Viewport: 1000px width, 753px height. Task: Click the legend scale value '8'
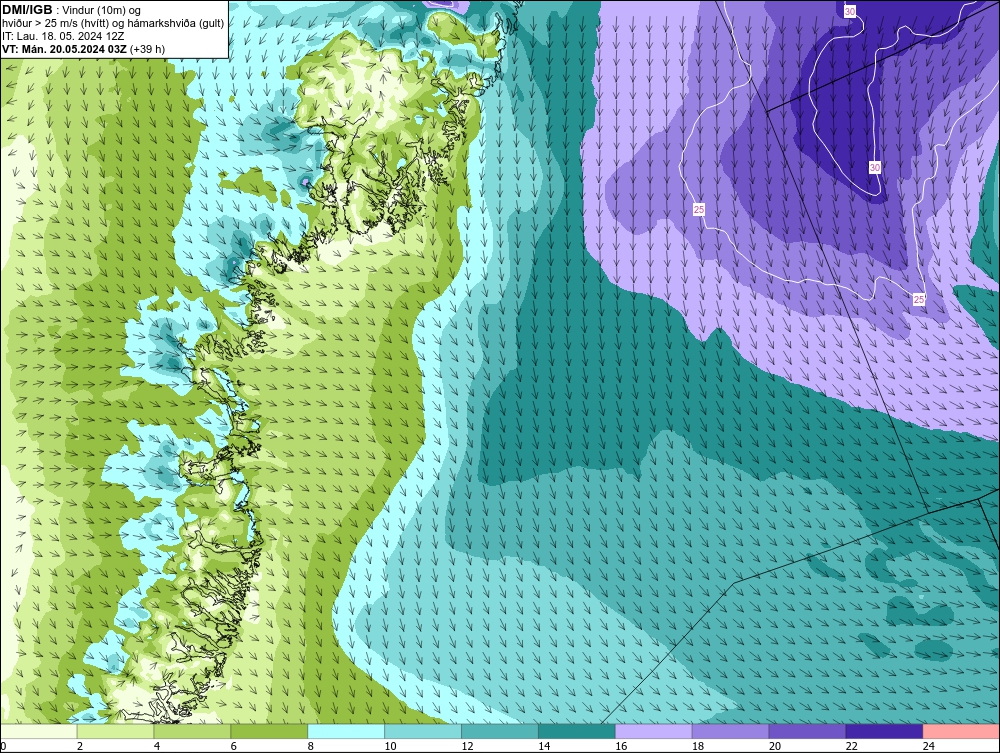coord(311,746)
